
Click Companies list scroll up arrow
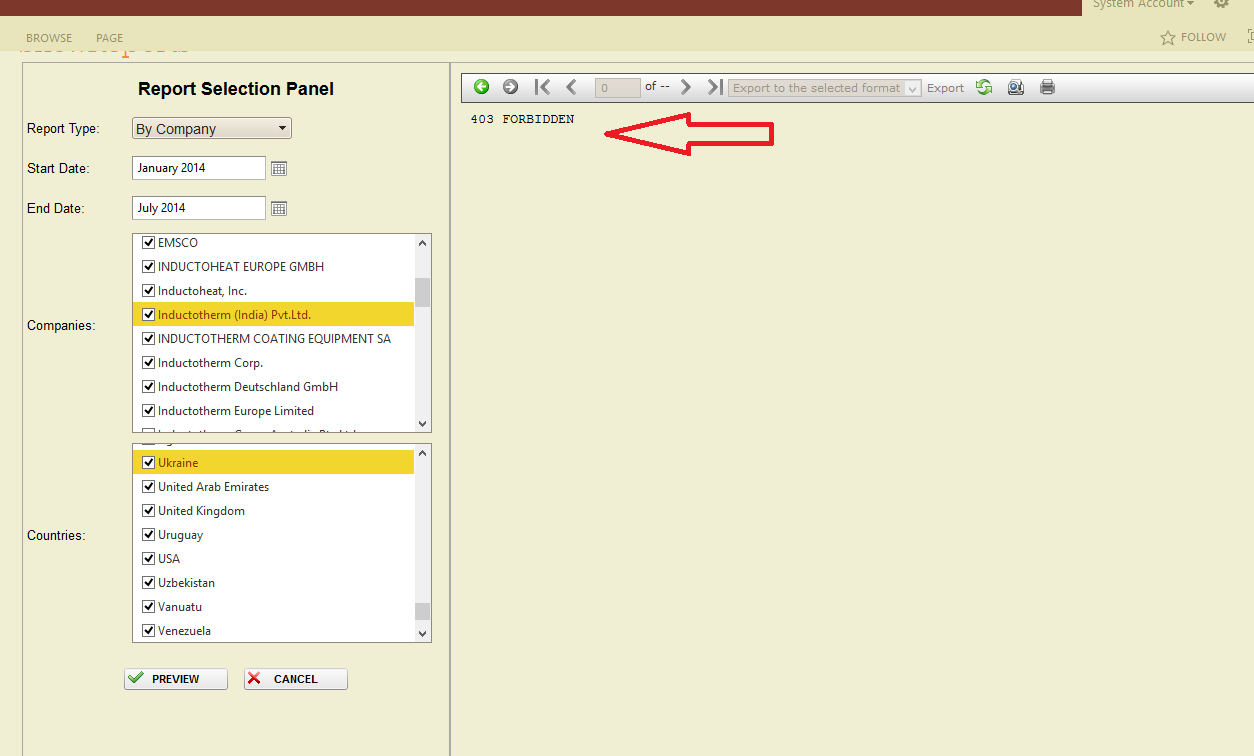click(422, 243)
